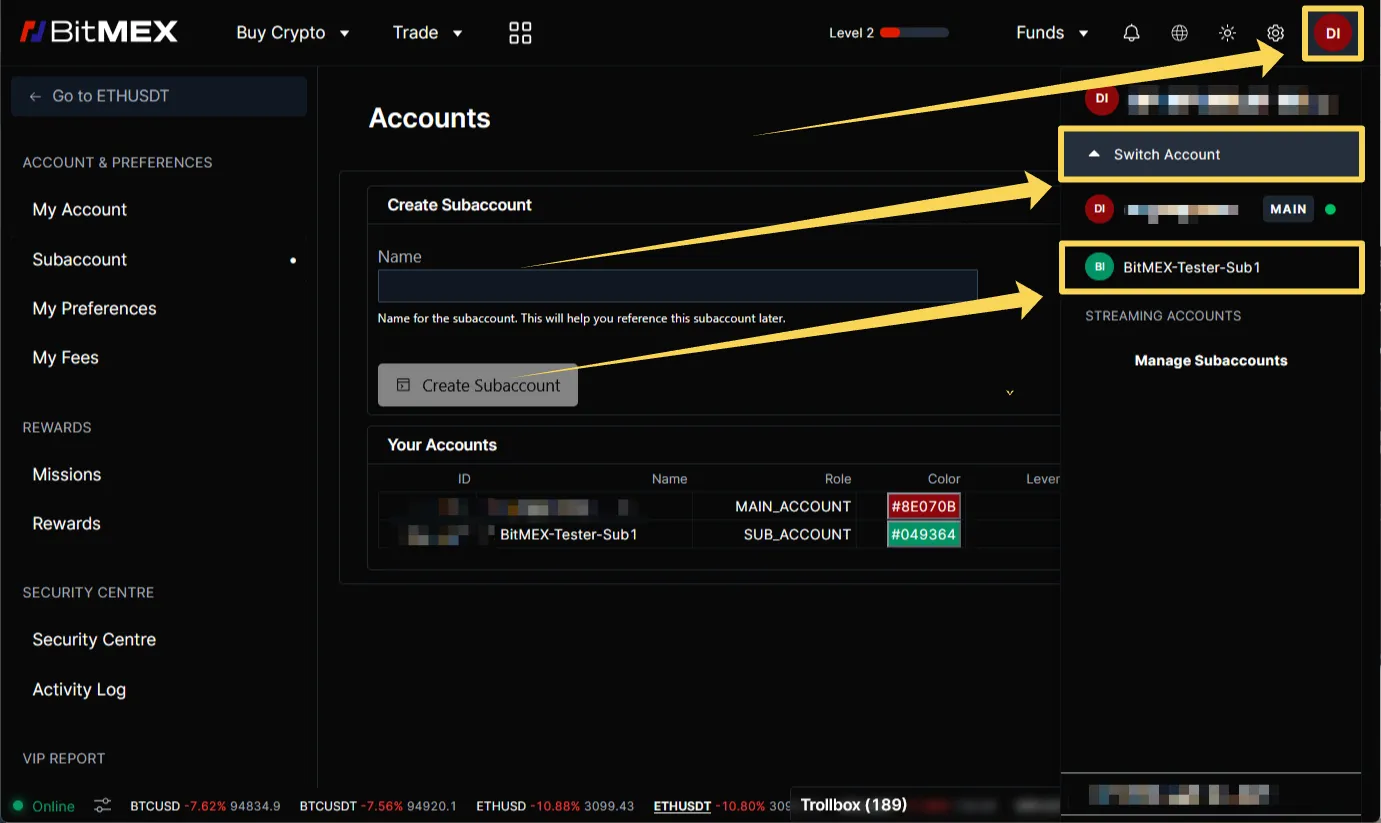Toggle light/dark theme sun icon
Screen dimensions: 1381x823
click(1227, 33)
